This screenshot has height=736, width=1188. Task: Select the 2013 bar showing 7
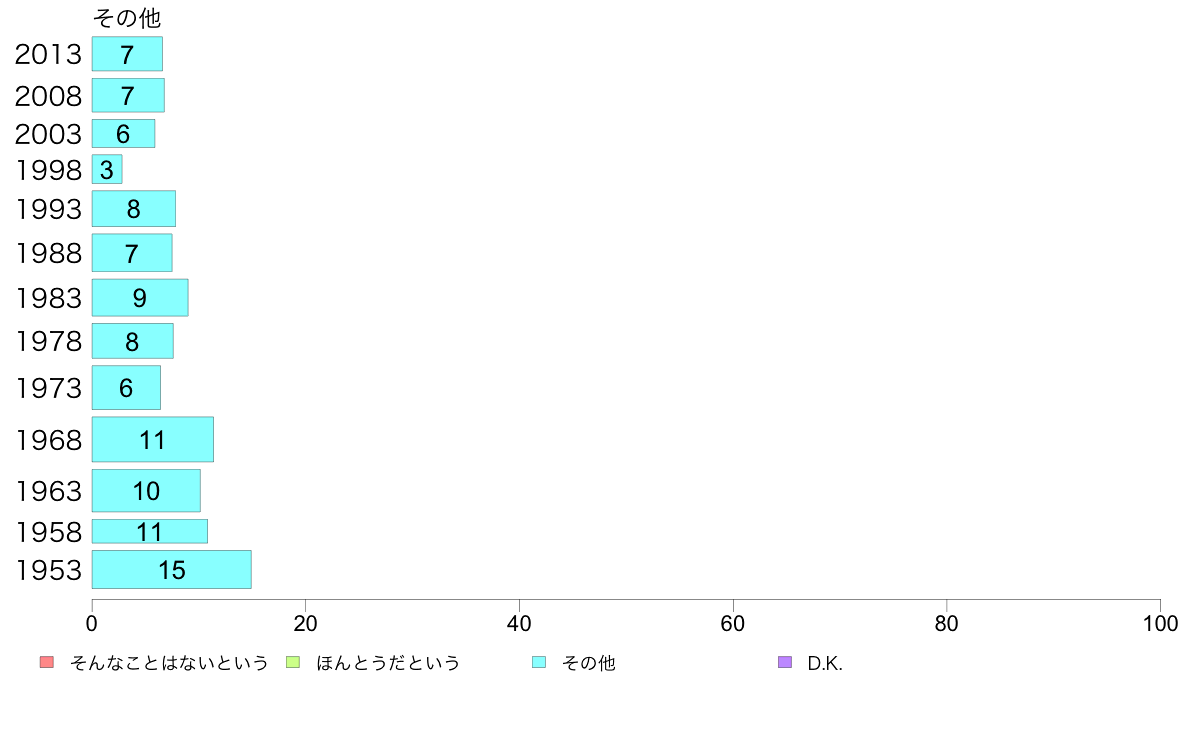coord(127,54)
